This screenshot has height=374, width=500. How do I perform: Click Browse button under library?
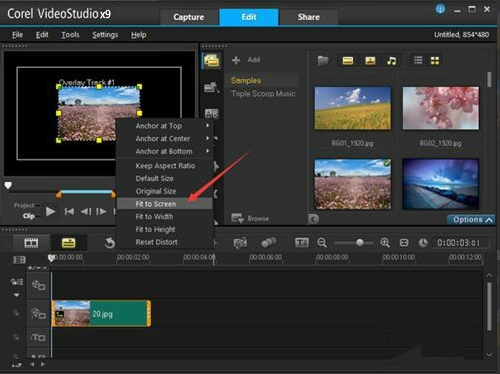[251, 219]
